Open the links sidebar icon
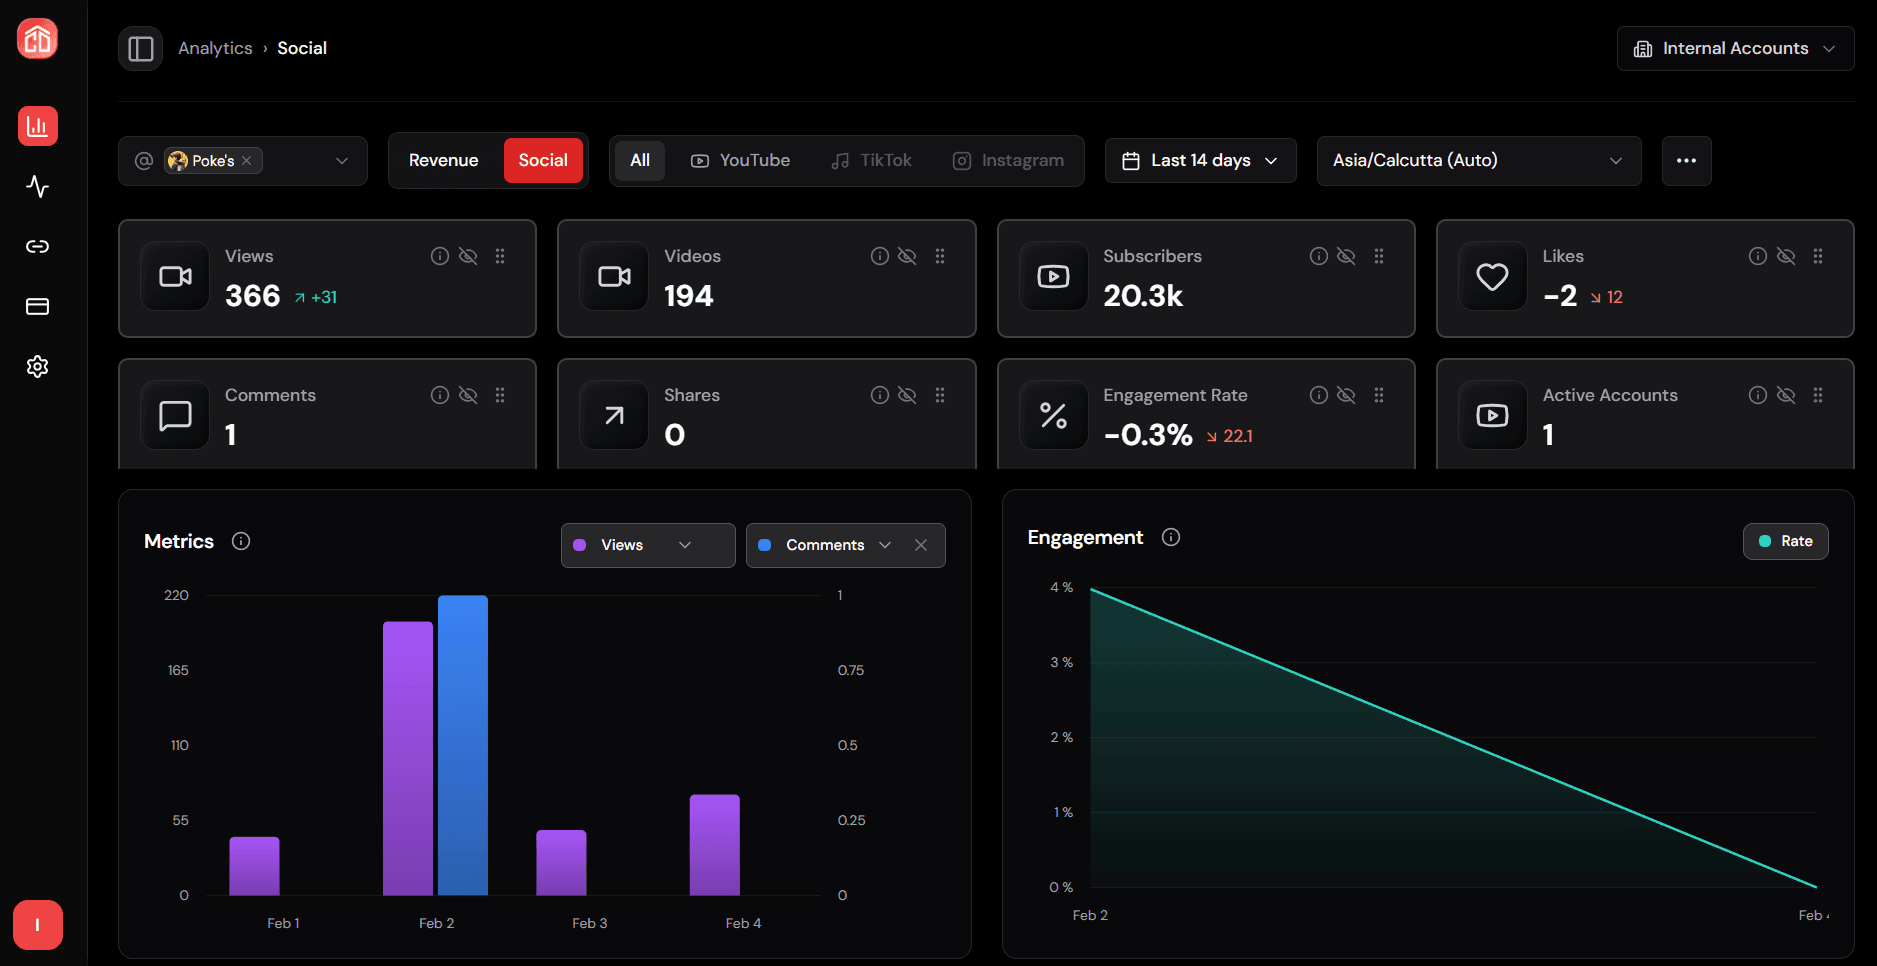1877x966 pixels. click(38, 247)
